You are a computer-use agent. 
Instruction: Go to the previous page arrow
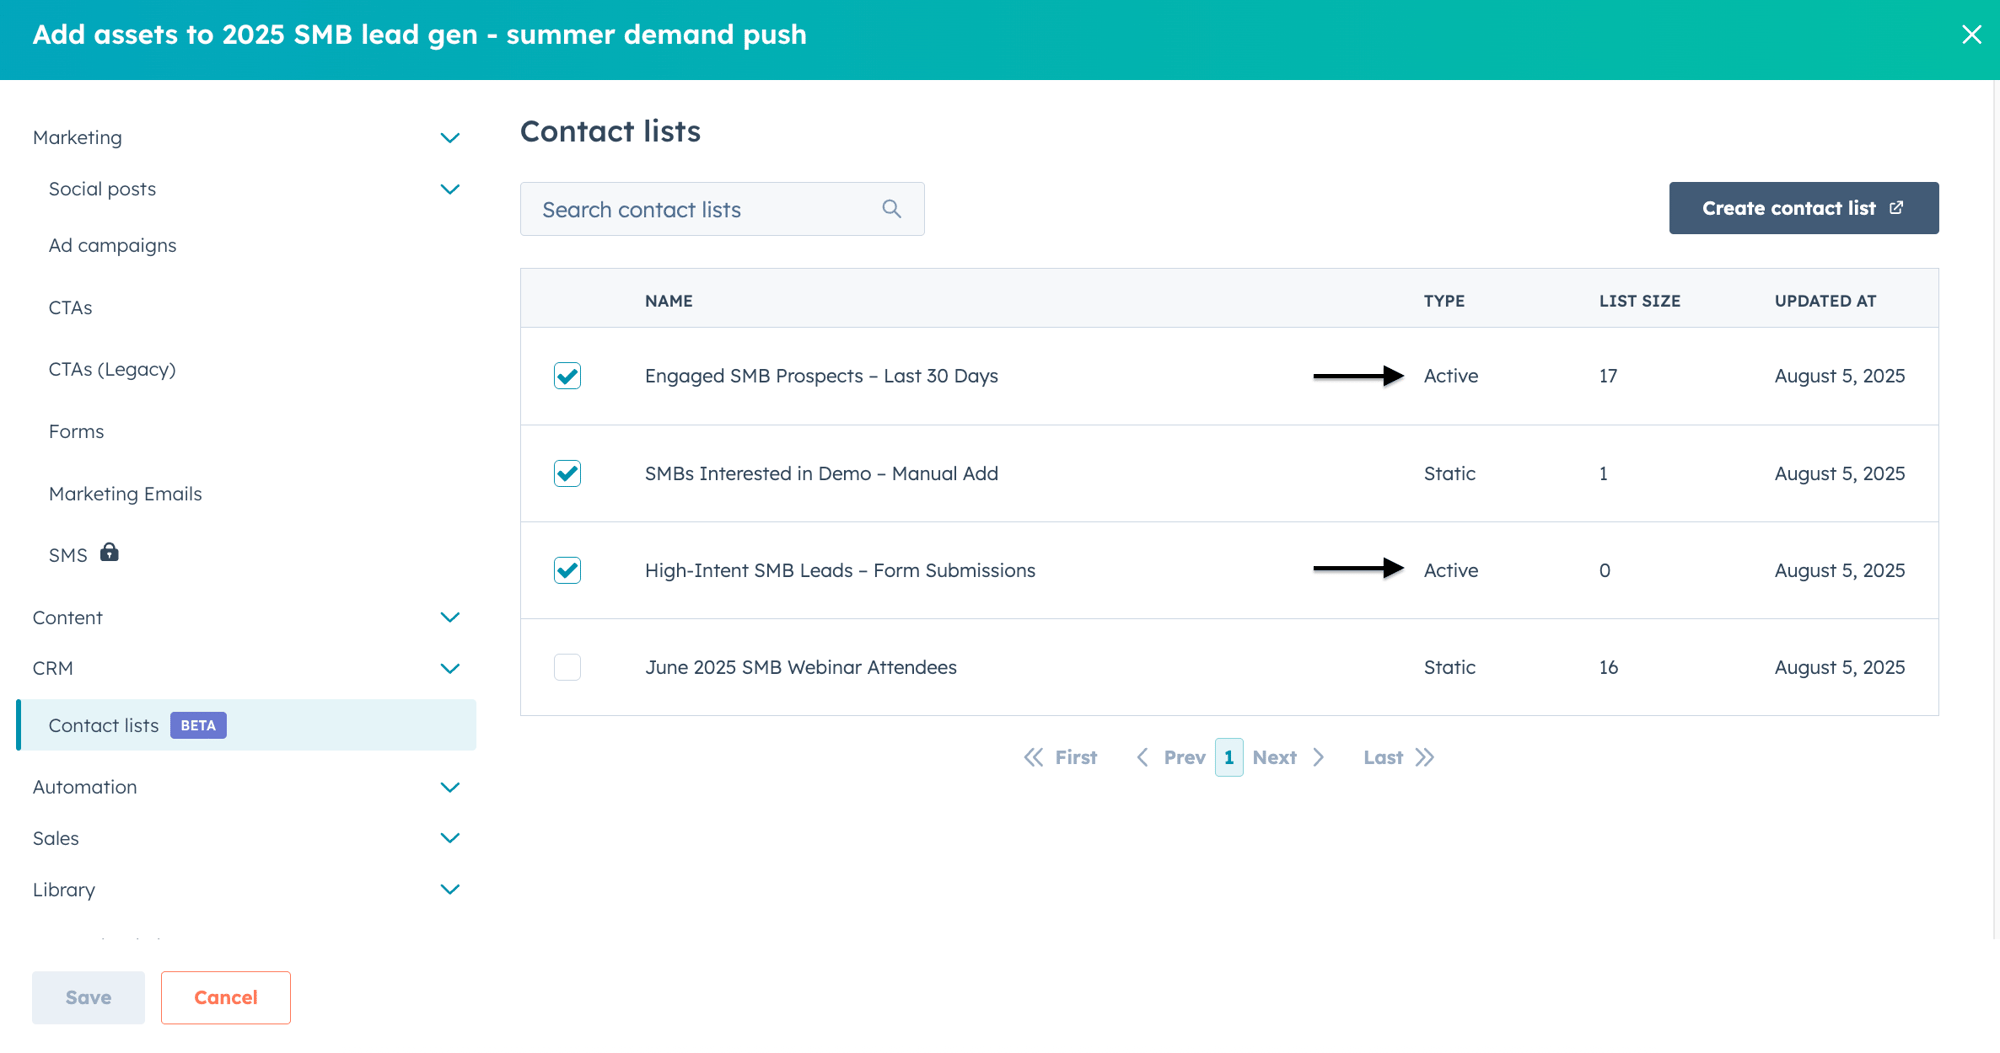(1142, 757)
